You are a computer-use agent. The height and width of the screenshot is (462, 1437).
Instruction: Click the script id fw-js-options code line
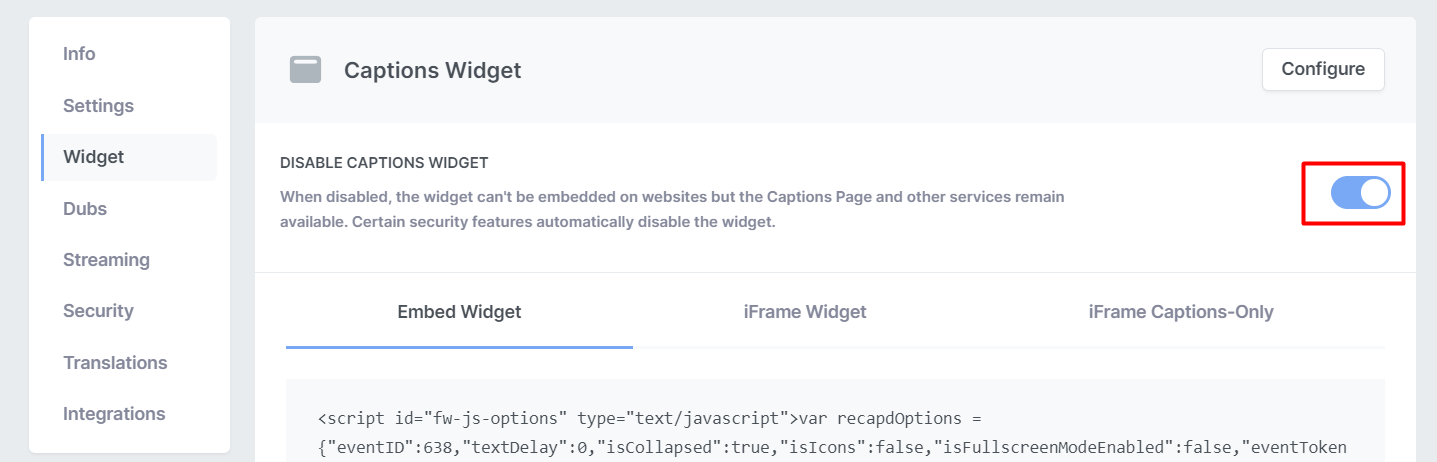click(639, 418)
